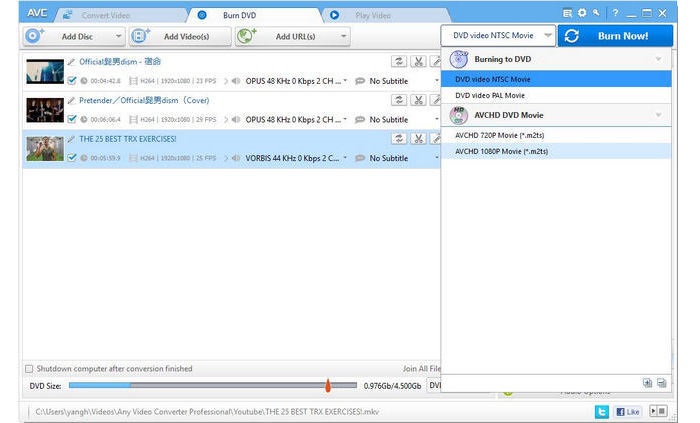This screenshot has width=700, height=423.
Task: Click the AVCHD HD disc icon
Action: pos(458,115)
